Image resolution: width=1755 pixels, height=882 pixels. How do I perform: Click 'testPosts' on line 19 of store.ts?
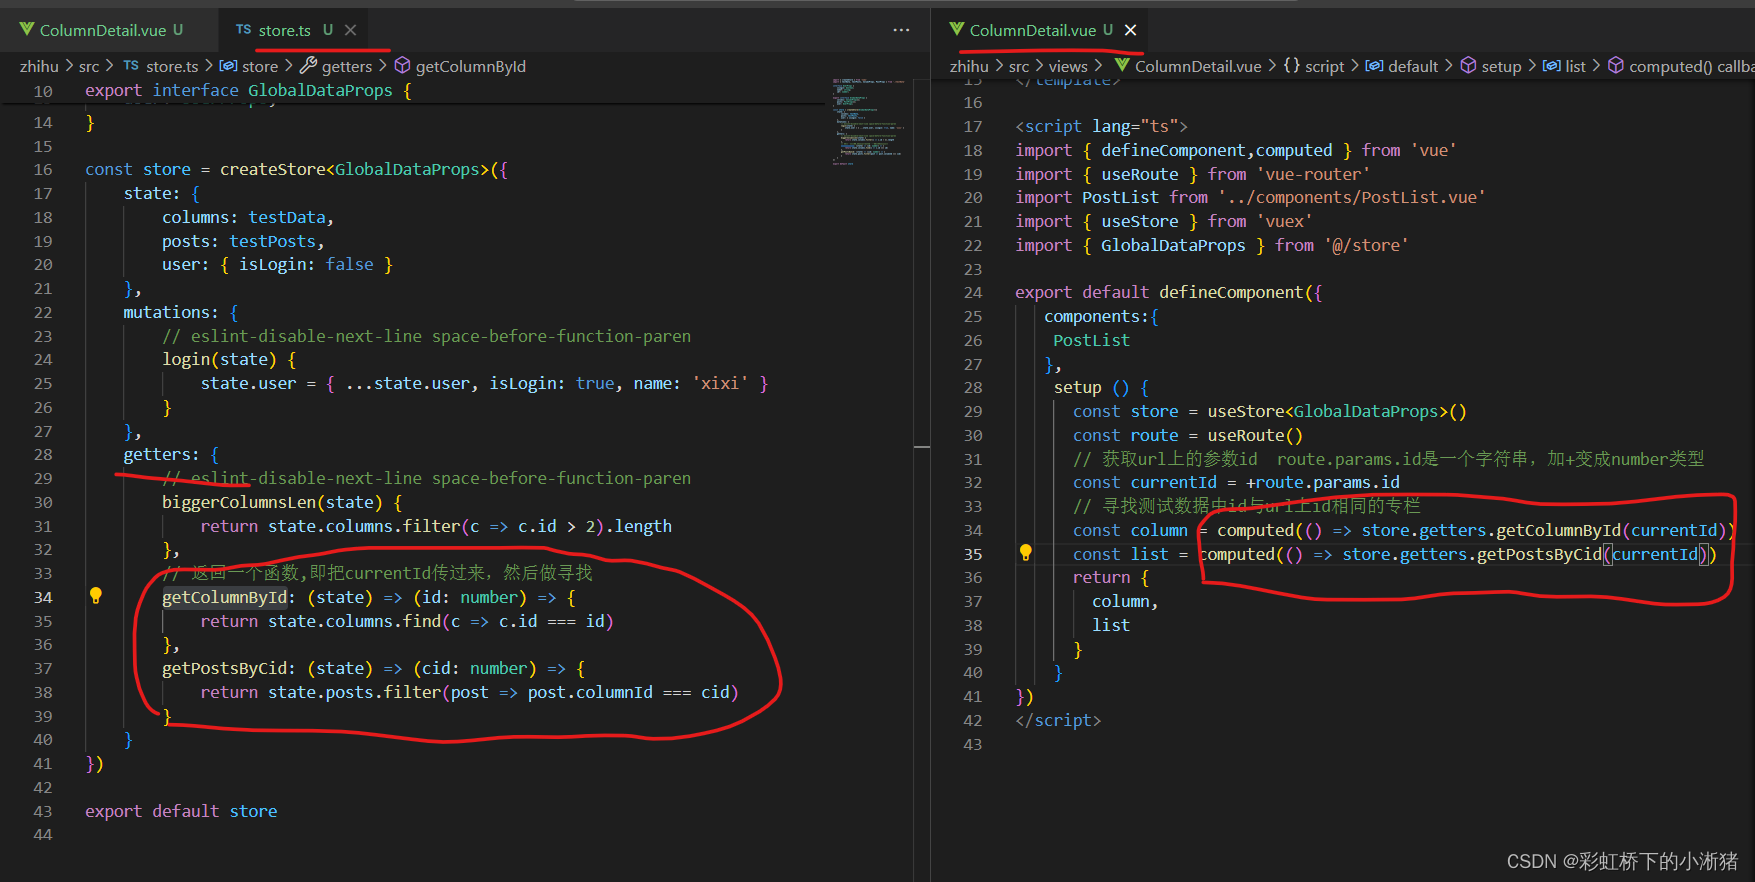tap(272, 241)
